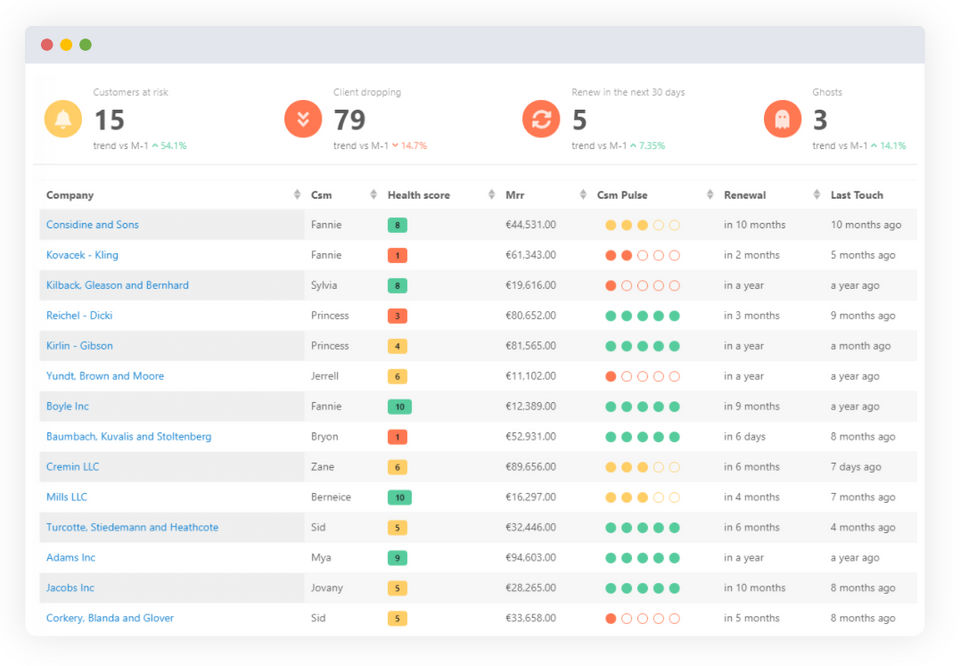Click the fourth green pulse dot for Jacobs Inc

pos(658,588)
